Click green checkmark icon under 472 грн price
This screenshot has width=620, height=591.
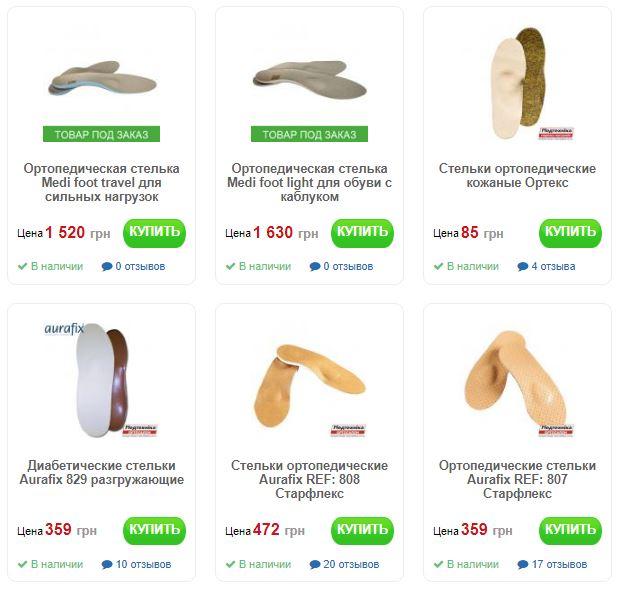(x=231, y=564)
